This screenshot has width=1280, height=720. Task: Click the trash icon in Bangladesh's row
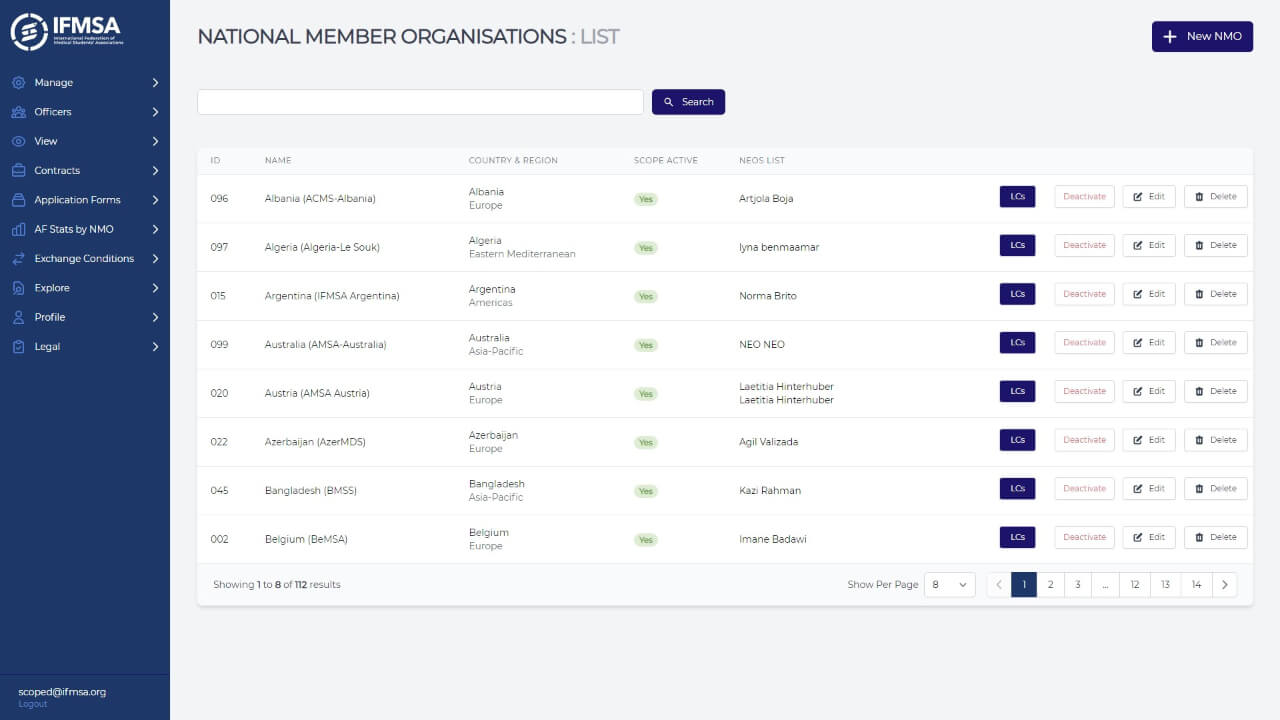coord(1200,489)
